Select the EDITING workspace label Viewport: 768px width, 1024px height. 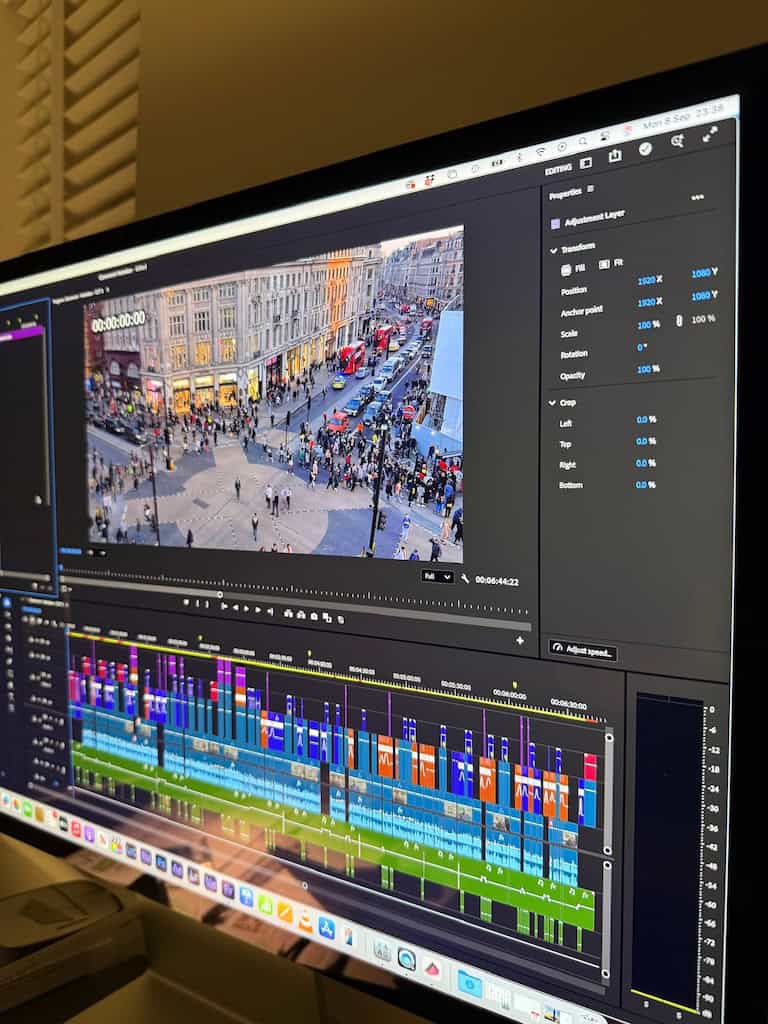[558, 168]
